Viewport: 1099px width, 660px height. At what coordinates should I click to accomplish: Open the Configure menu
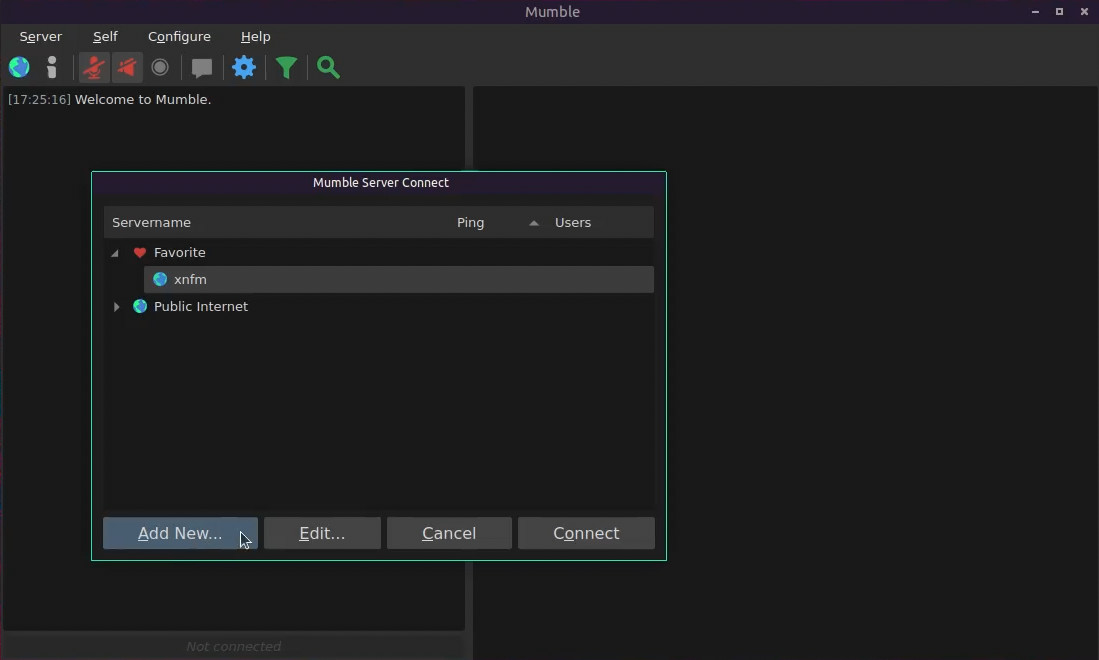coord(179,36)
